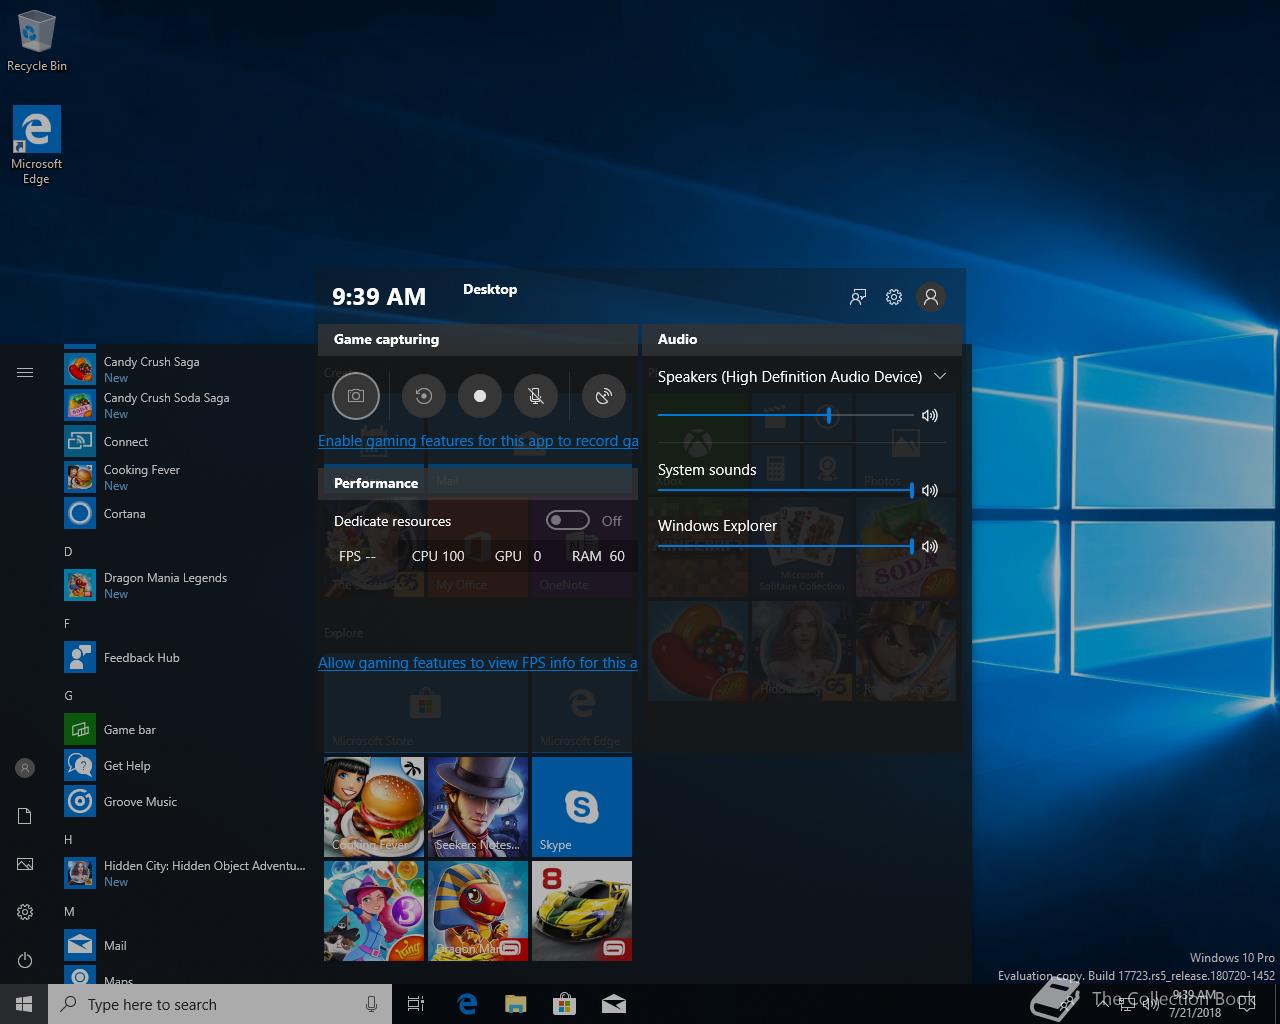Open the Xbox social icon in Game bar
The image size is (1280, 1024).
(x=858, y=297)
